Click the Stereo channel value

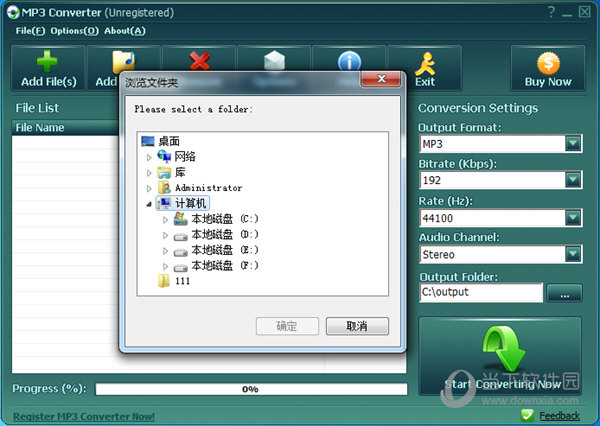tap(439, 255)
